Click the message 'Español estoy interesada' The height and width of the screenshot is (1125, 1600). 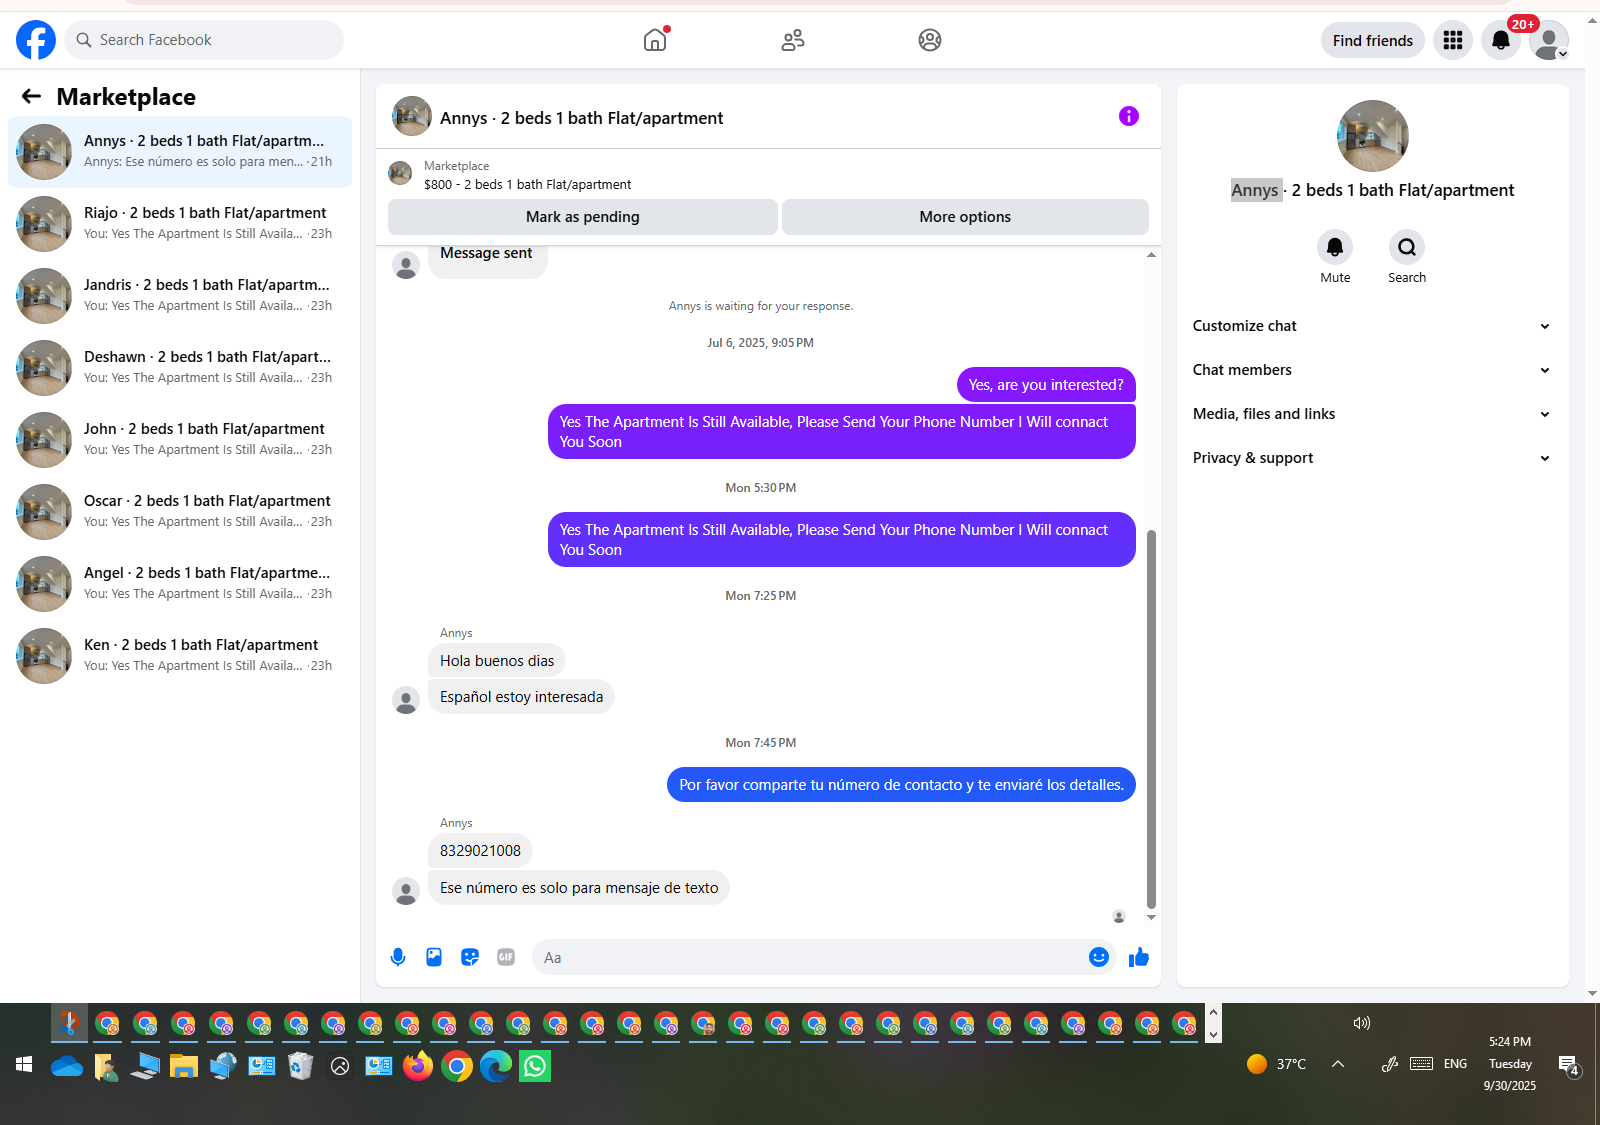point(521,697)
